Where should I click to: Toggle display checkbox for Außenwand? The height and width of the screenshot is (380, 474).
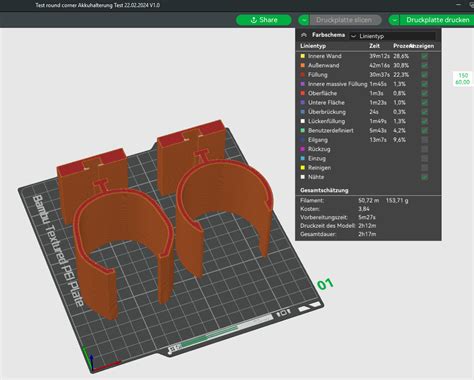[424, 65]
